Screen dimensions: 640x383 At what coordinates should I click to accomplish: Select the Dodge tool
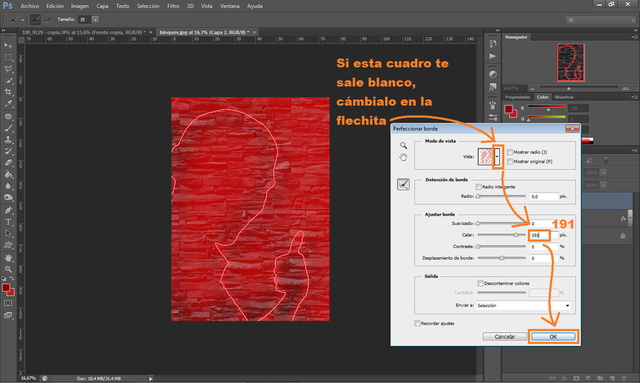click(x=8, y=198)
